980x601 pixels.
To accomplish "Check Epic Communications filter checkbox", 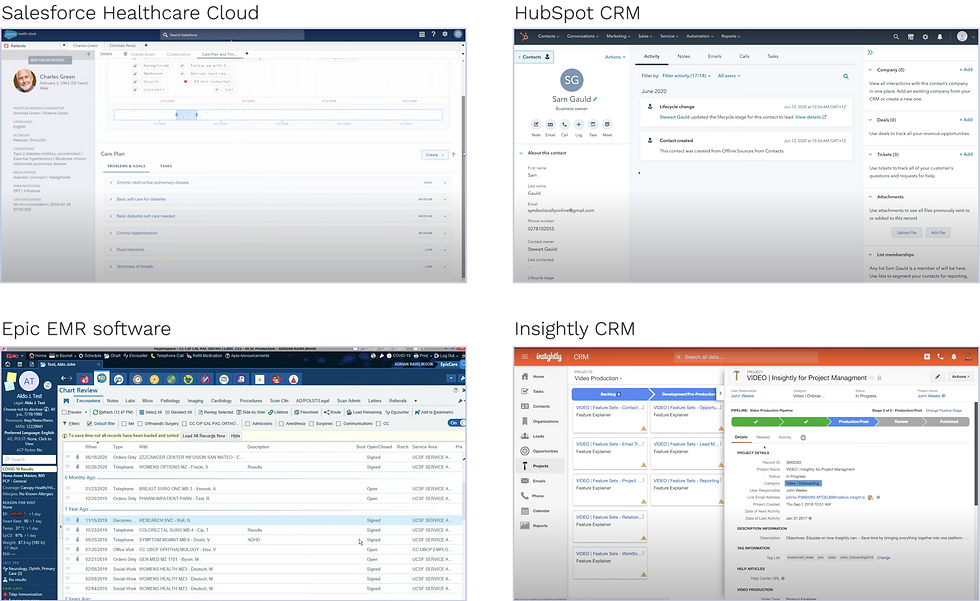I will [x=339, y=424].
